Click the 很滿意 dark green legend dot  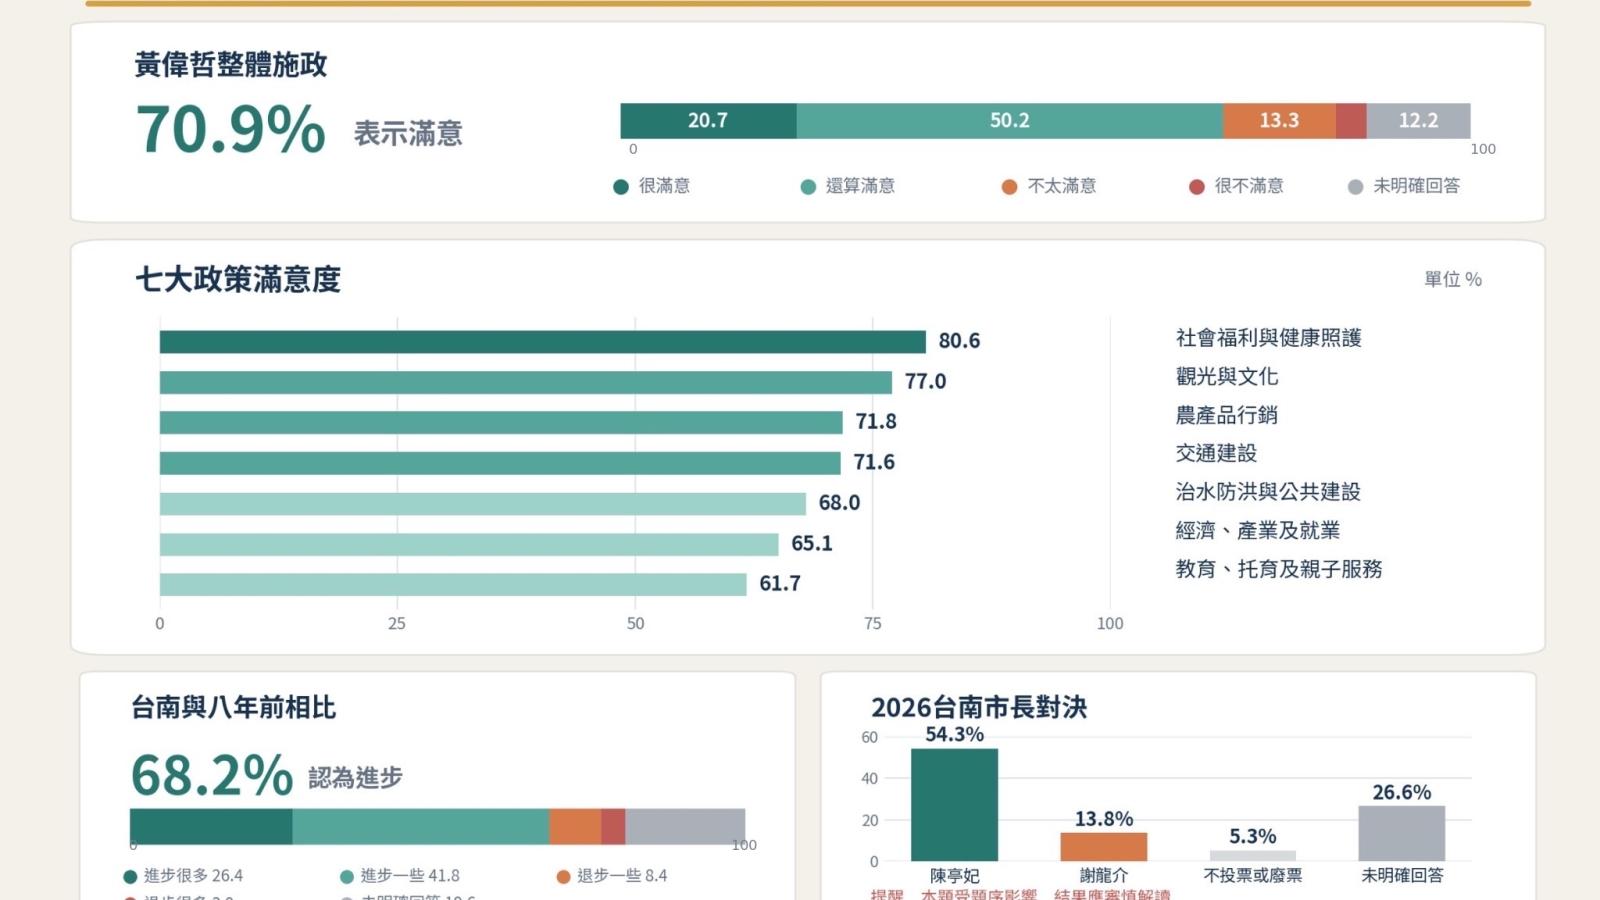point(621,187)
